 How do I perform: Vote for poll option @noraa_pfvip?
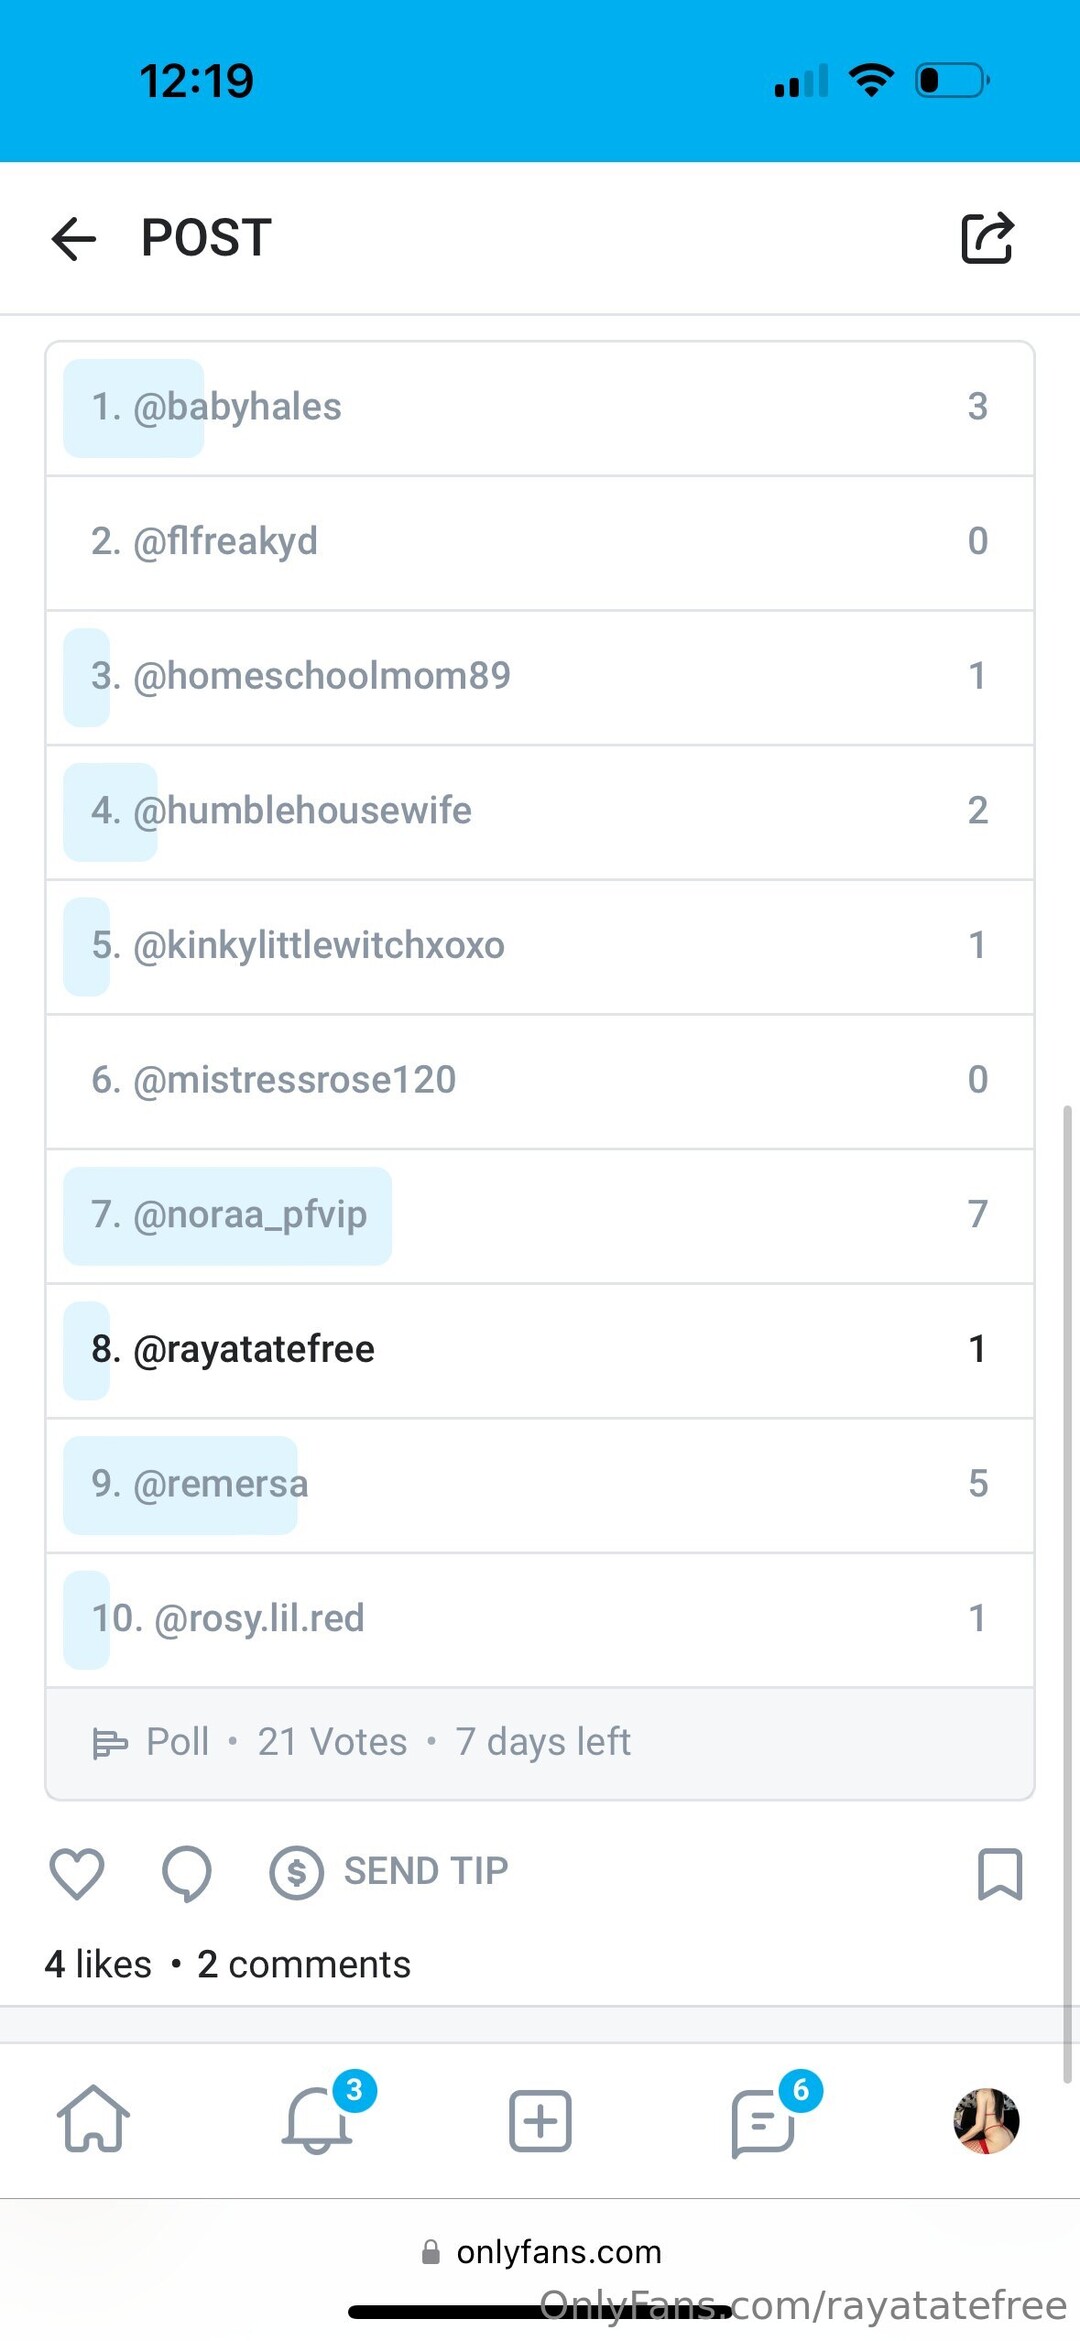pos(540,1215)
